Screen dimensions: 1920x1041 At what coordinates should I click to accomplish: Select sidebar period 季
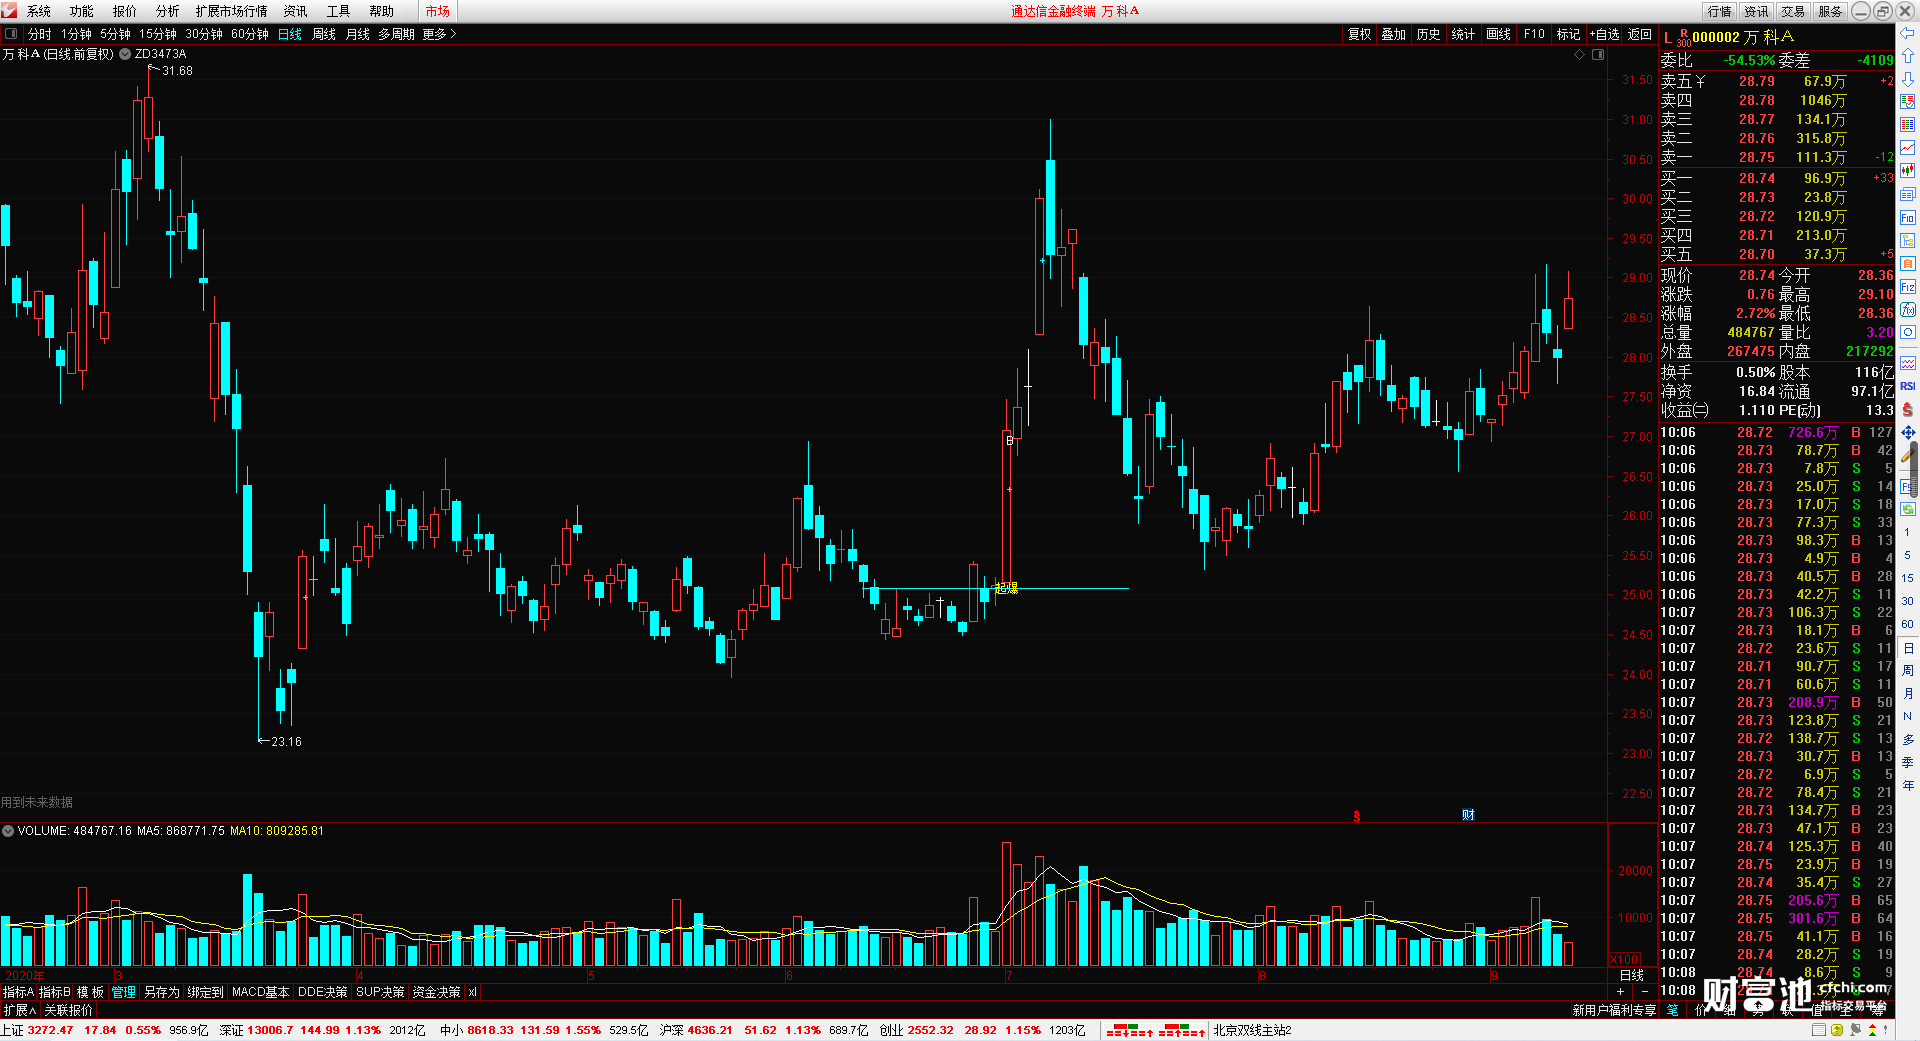(1908, 763)
